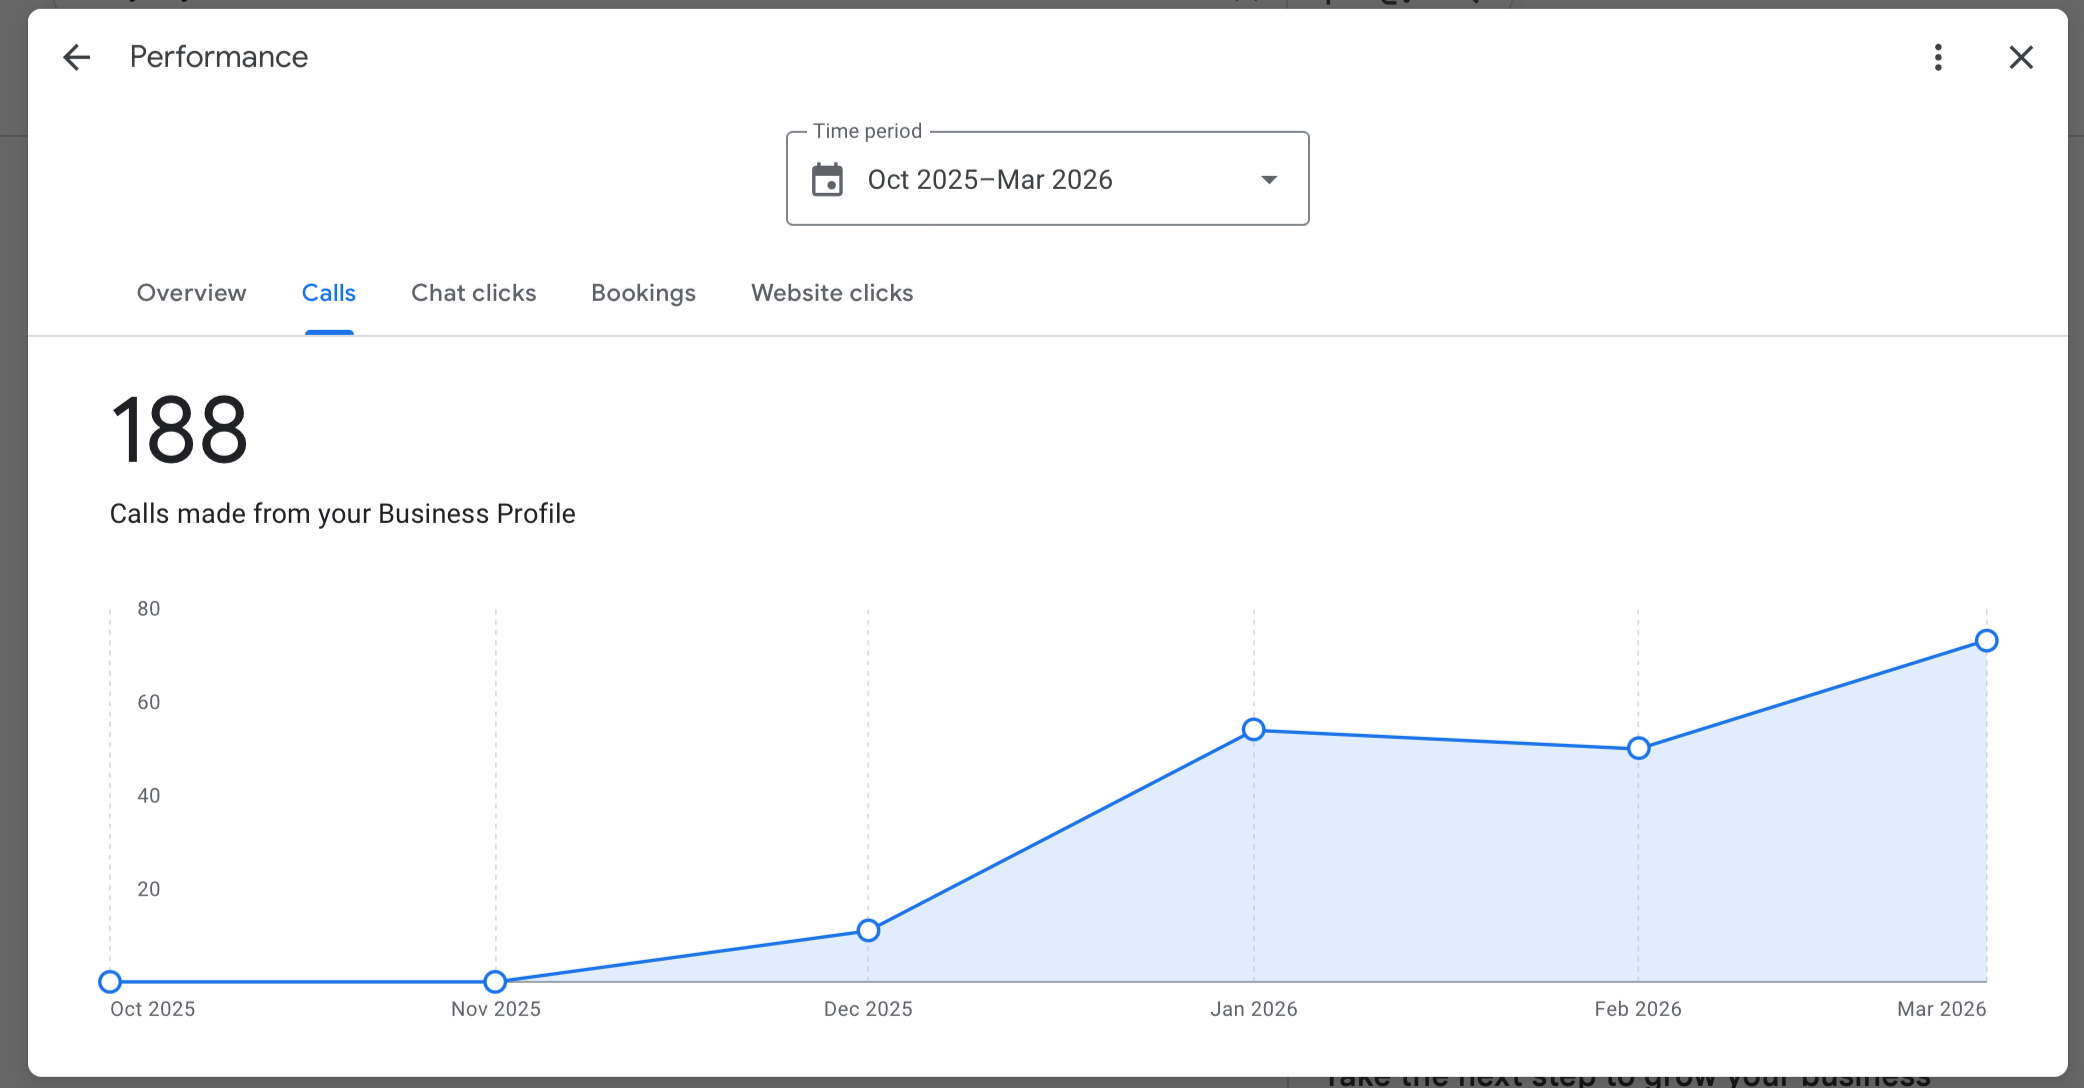Click the back arrow icon
The width and height of the screenshot is (2084, 1088).
coord(77,57)
